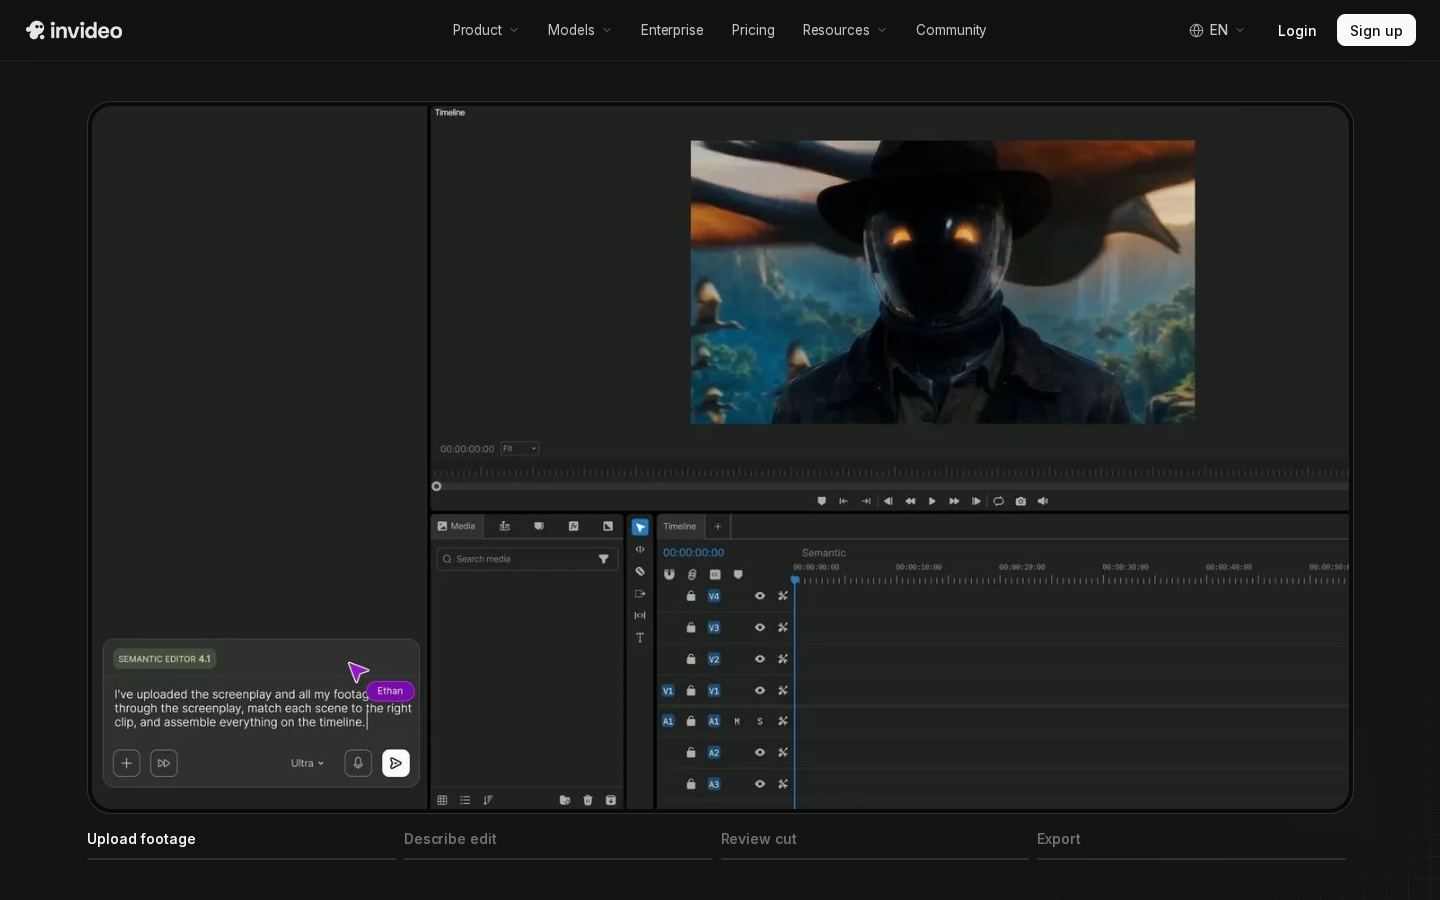The width and height of the screenshot is (1440, 900).
Task: Expand the Models menu
Action: pos(579,30)
